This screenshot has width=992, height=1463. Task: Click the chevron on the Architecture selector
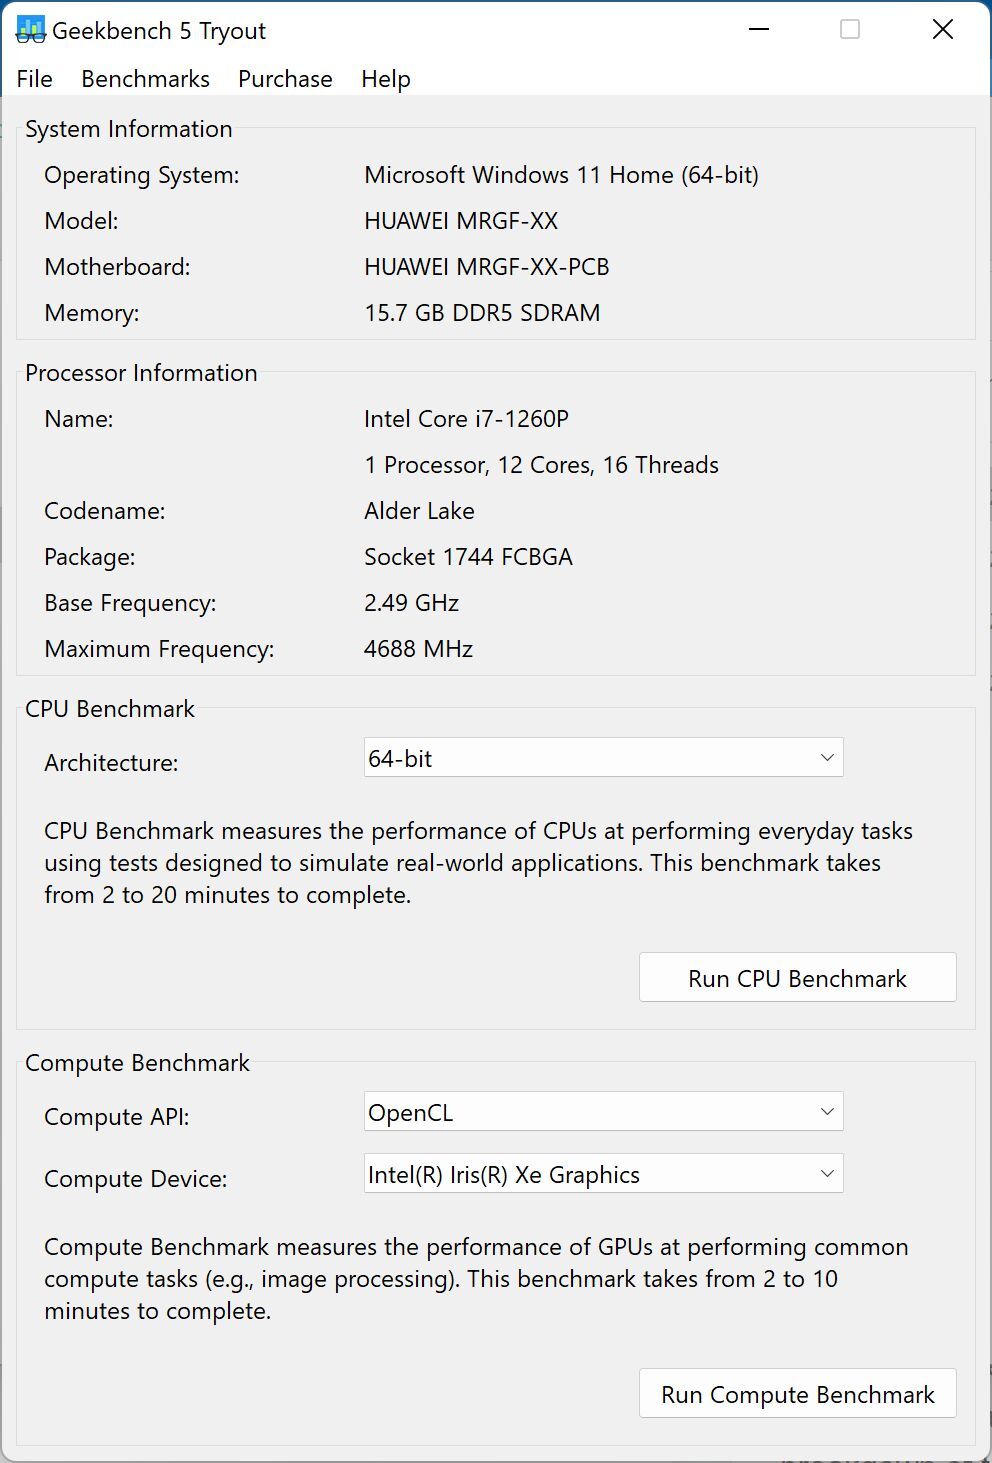pos(826,758)
